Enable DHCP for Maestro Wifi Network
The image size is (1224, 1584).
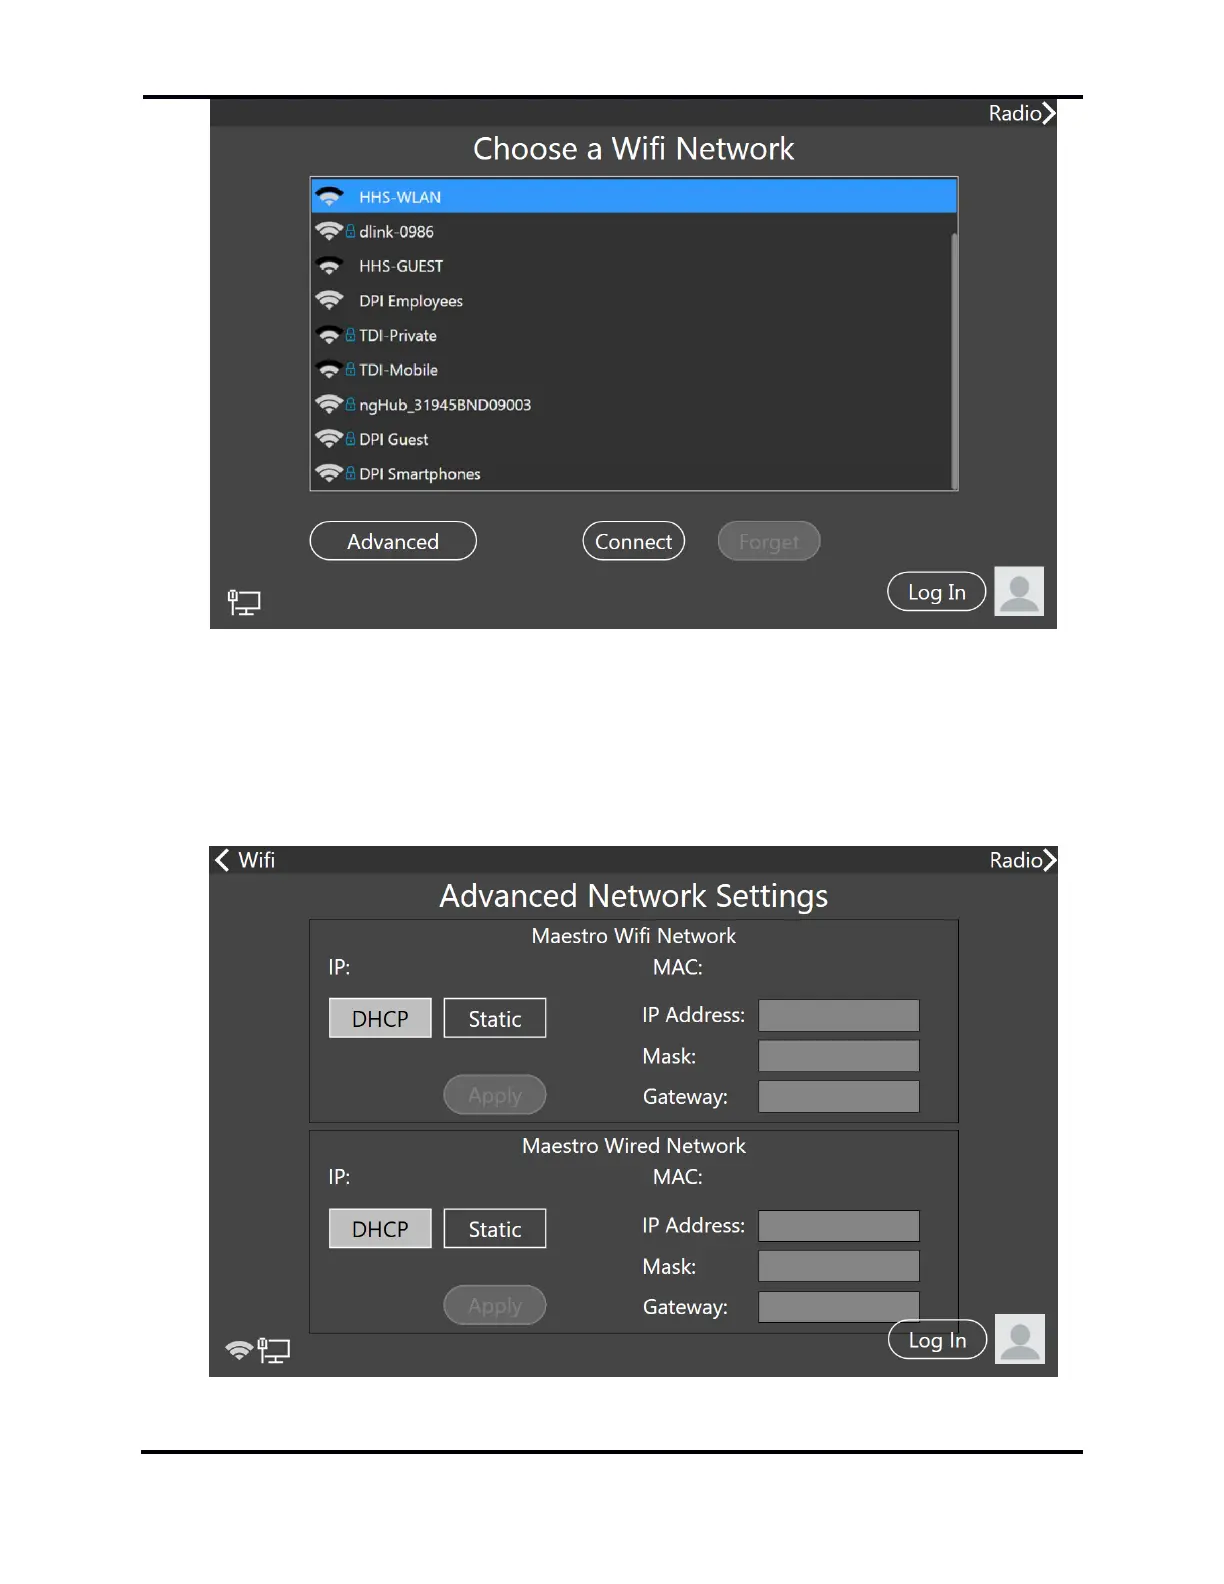click(380, 1018)
